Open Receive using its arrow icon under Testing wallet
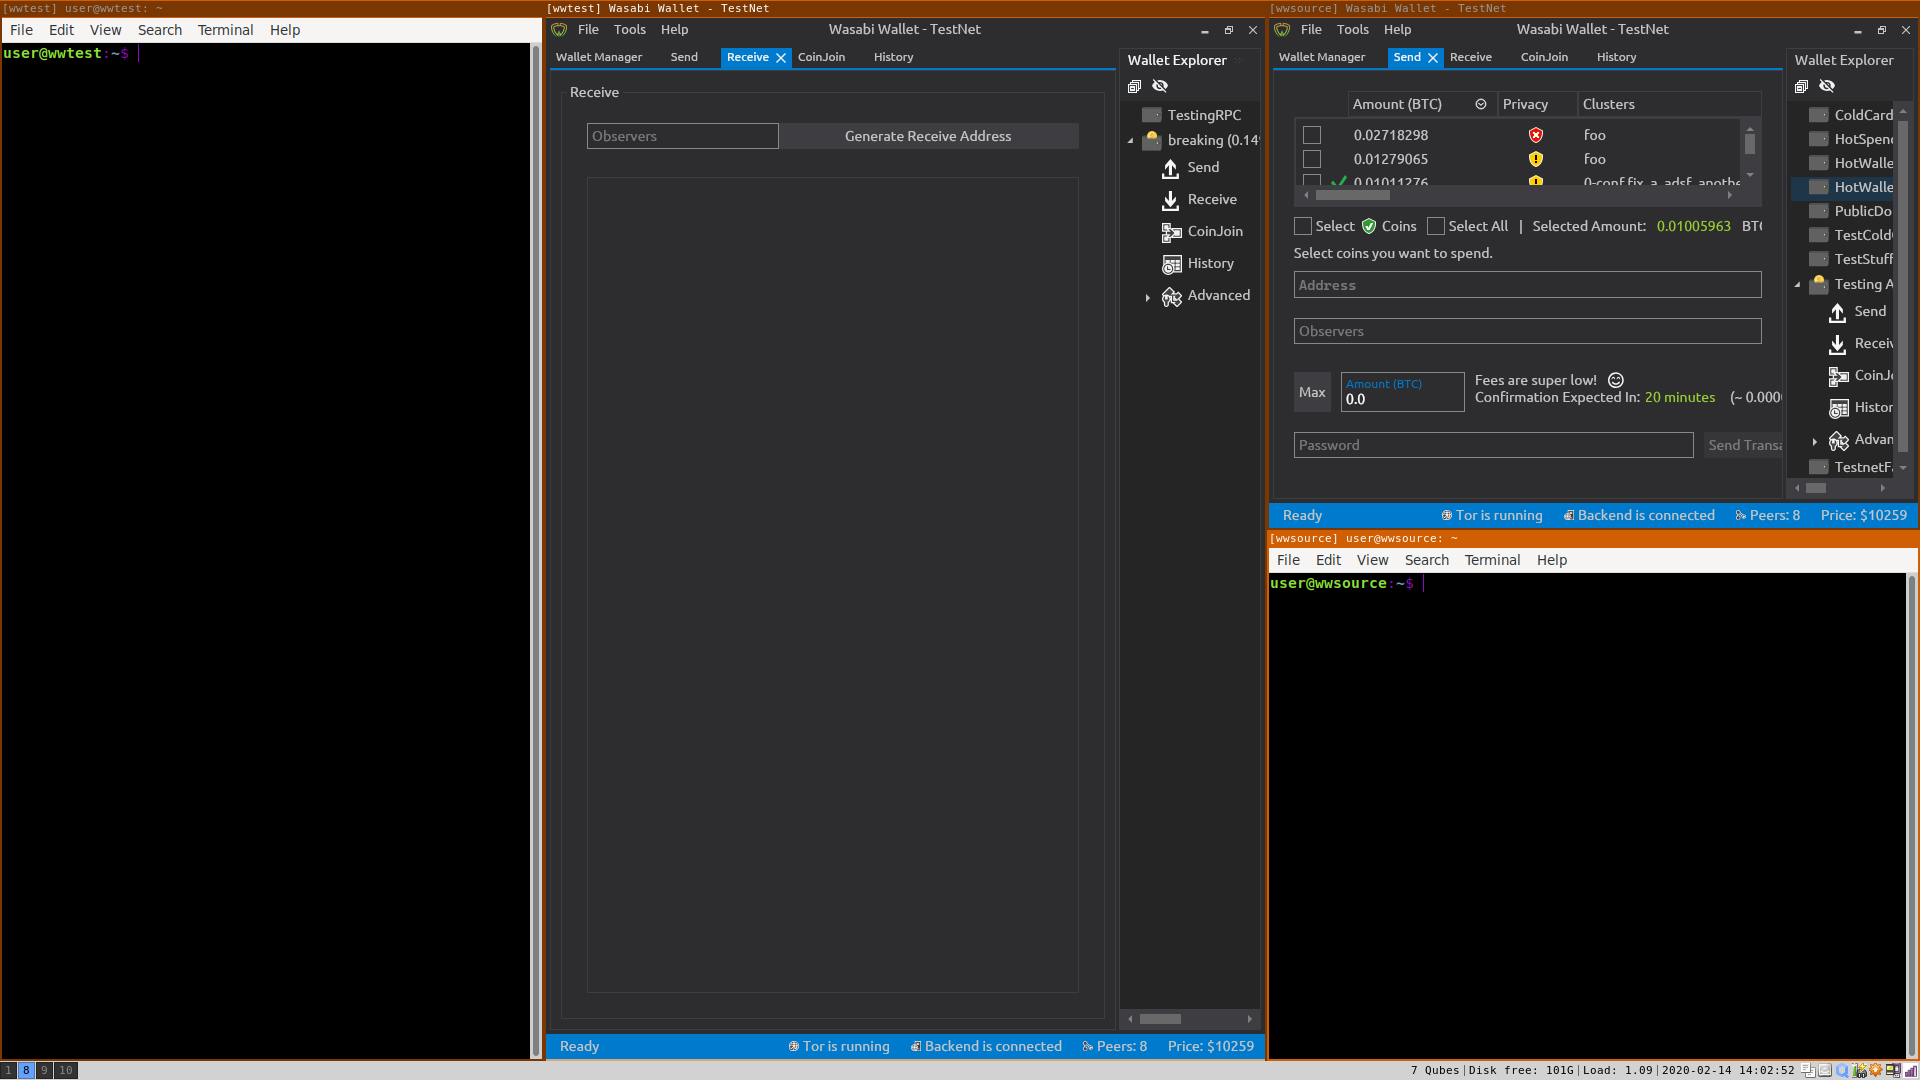This screenshot has width=1920, height=1080. click(x=1839, y=344)
